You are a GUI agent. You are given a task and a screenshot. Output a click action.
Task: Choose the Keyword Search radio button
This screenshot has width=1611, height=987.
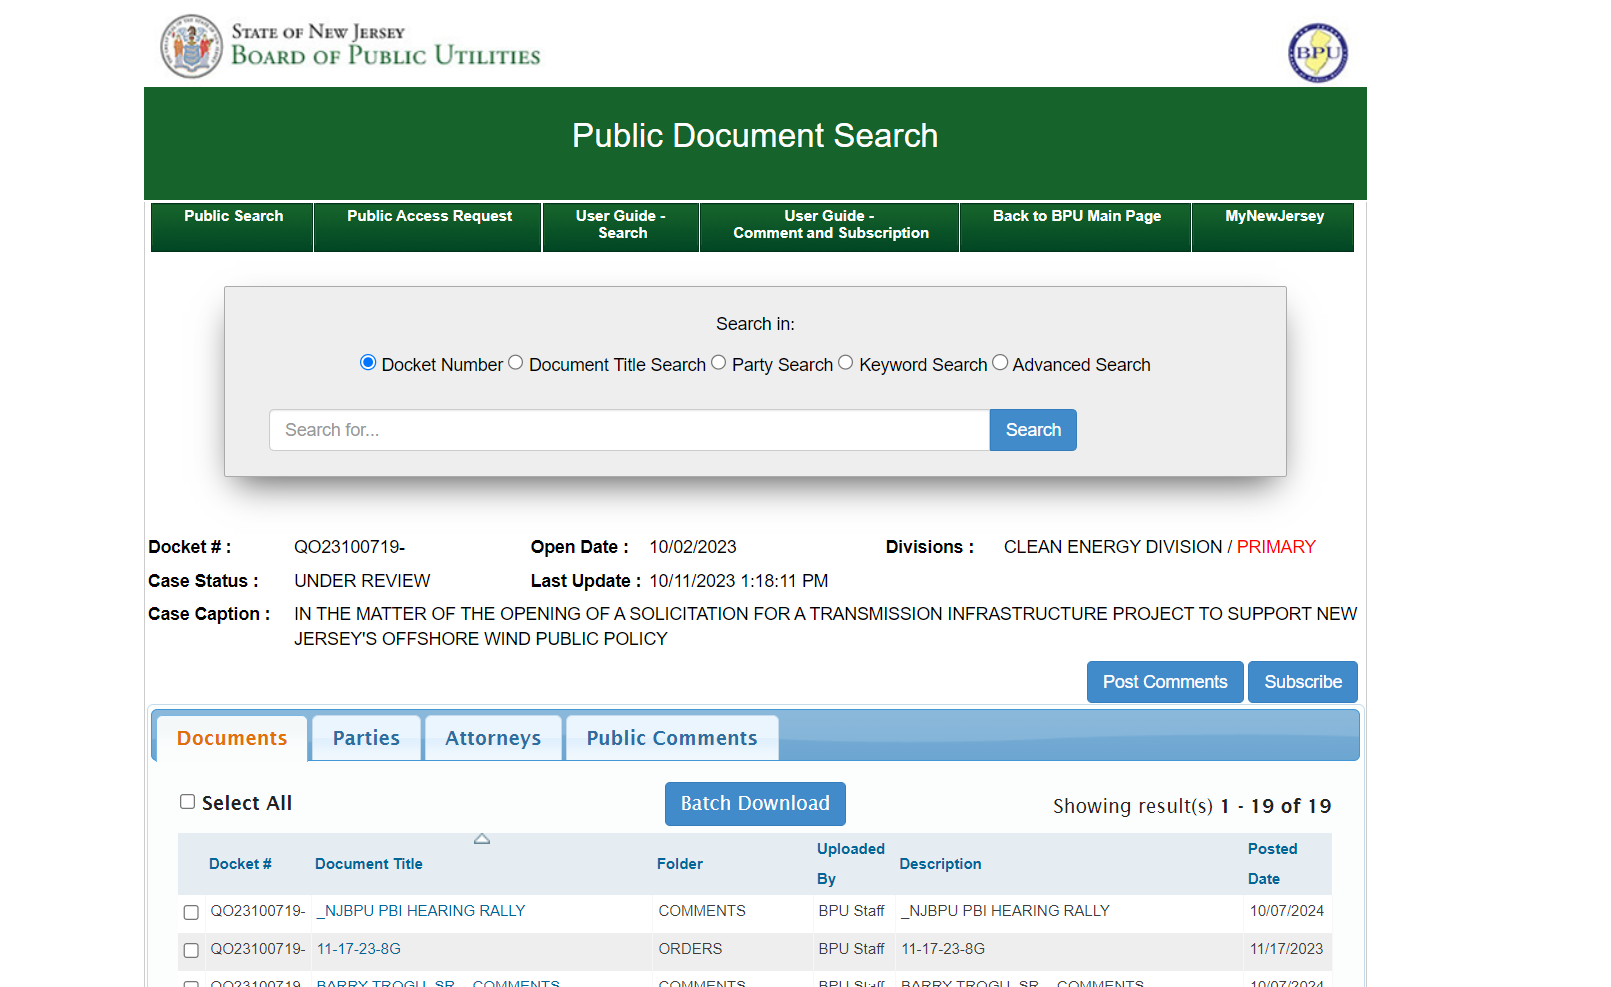point(846,363)
